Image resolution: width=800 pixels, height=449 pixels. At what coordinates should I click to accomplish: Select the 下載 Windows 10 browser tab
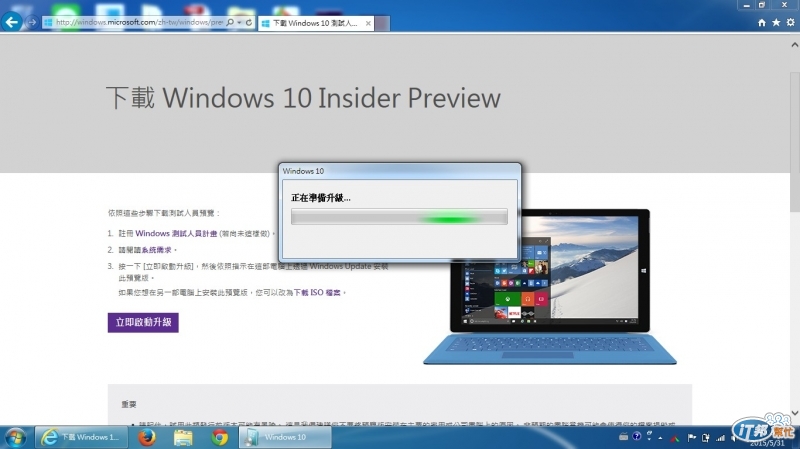click(x=315, y=23)
